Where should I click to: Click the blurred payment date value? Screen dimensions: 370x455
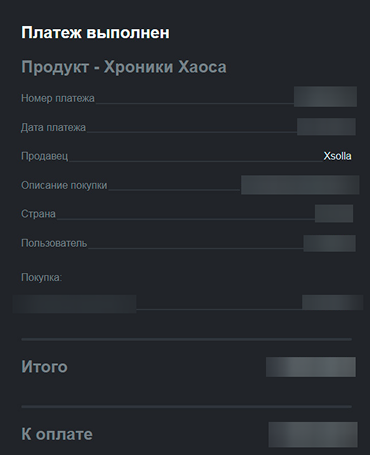point(326,127)
